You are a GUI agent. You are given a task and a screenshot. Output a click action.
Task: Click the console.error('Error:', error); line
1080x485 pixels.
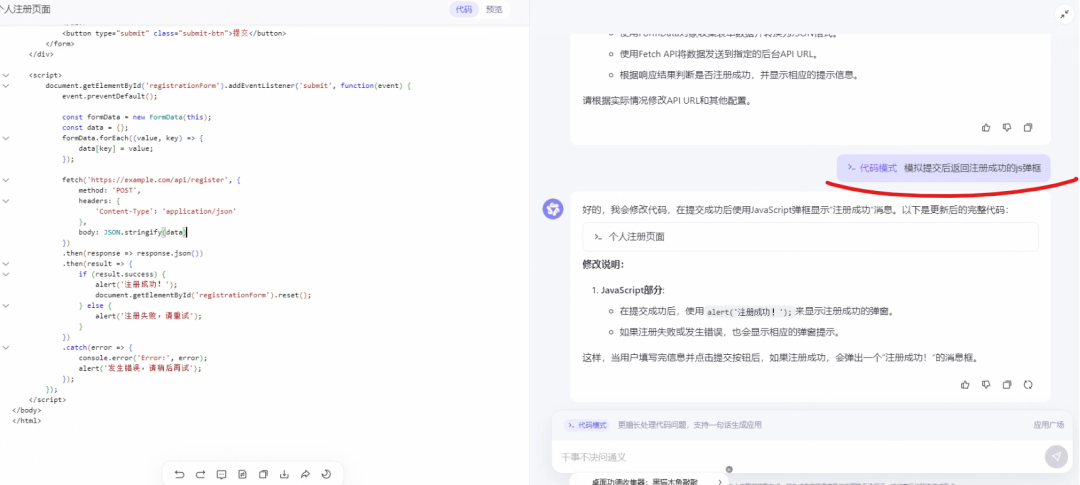pyautogui.click(x=143, y=358)
